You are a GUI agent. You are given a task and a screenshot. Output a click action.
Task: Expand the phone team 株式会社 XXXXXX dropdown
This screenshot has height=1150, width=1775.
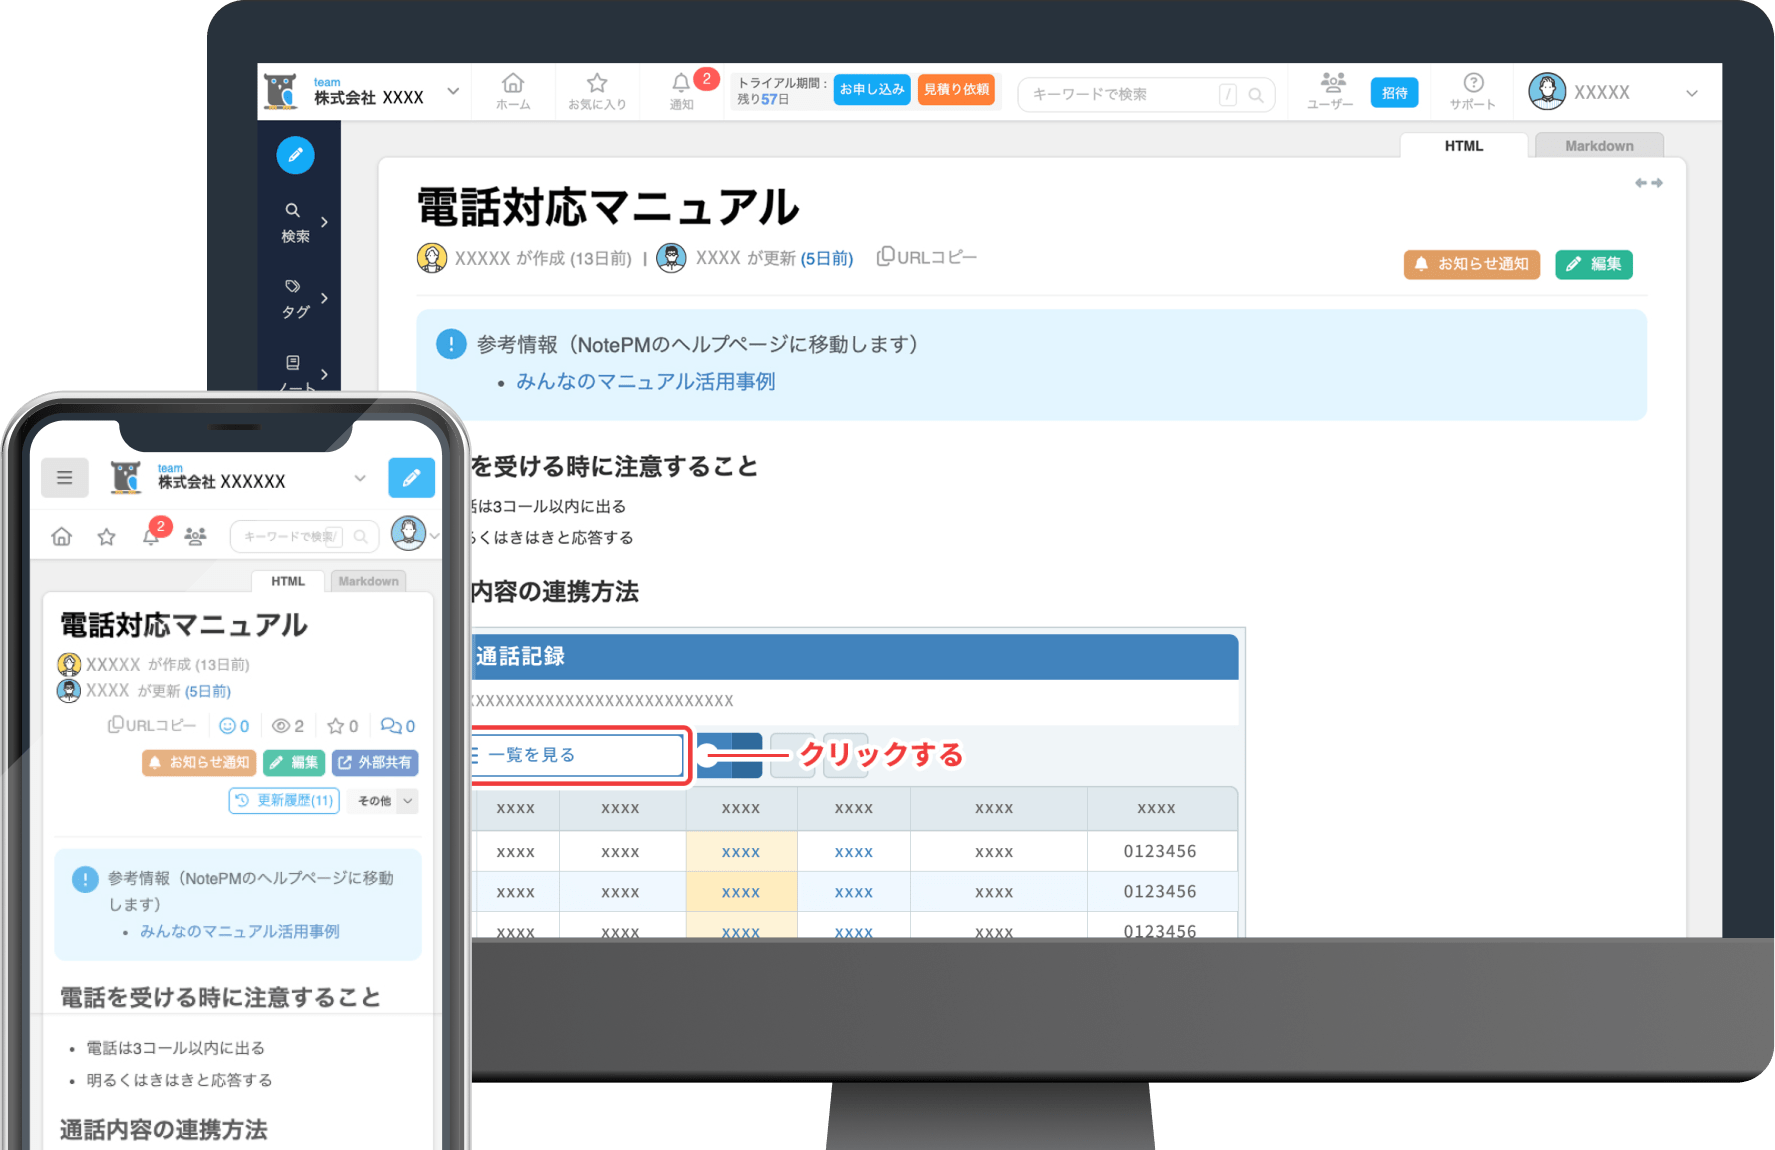coord(360,478)
